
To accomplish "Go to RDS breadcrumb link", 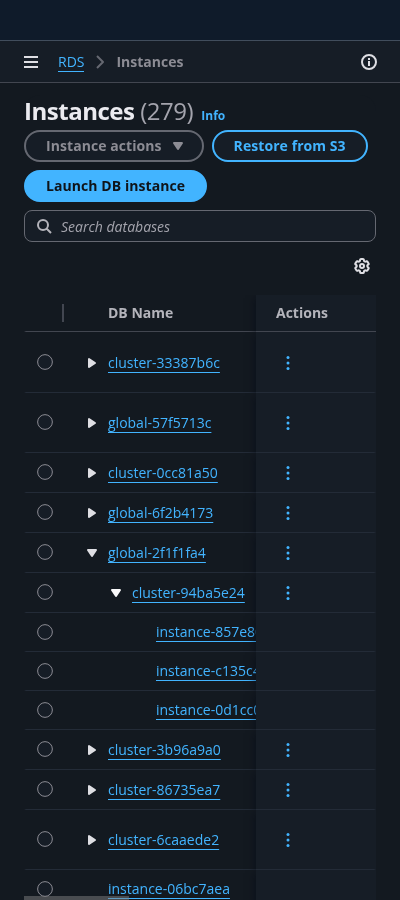I will tap(71, 62).
